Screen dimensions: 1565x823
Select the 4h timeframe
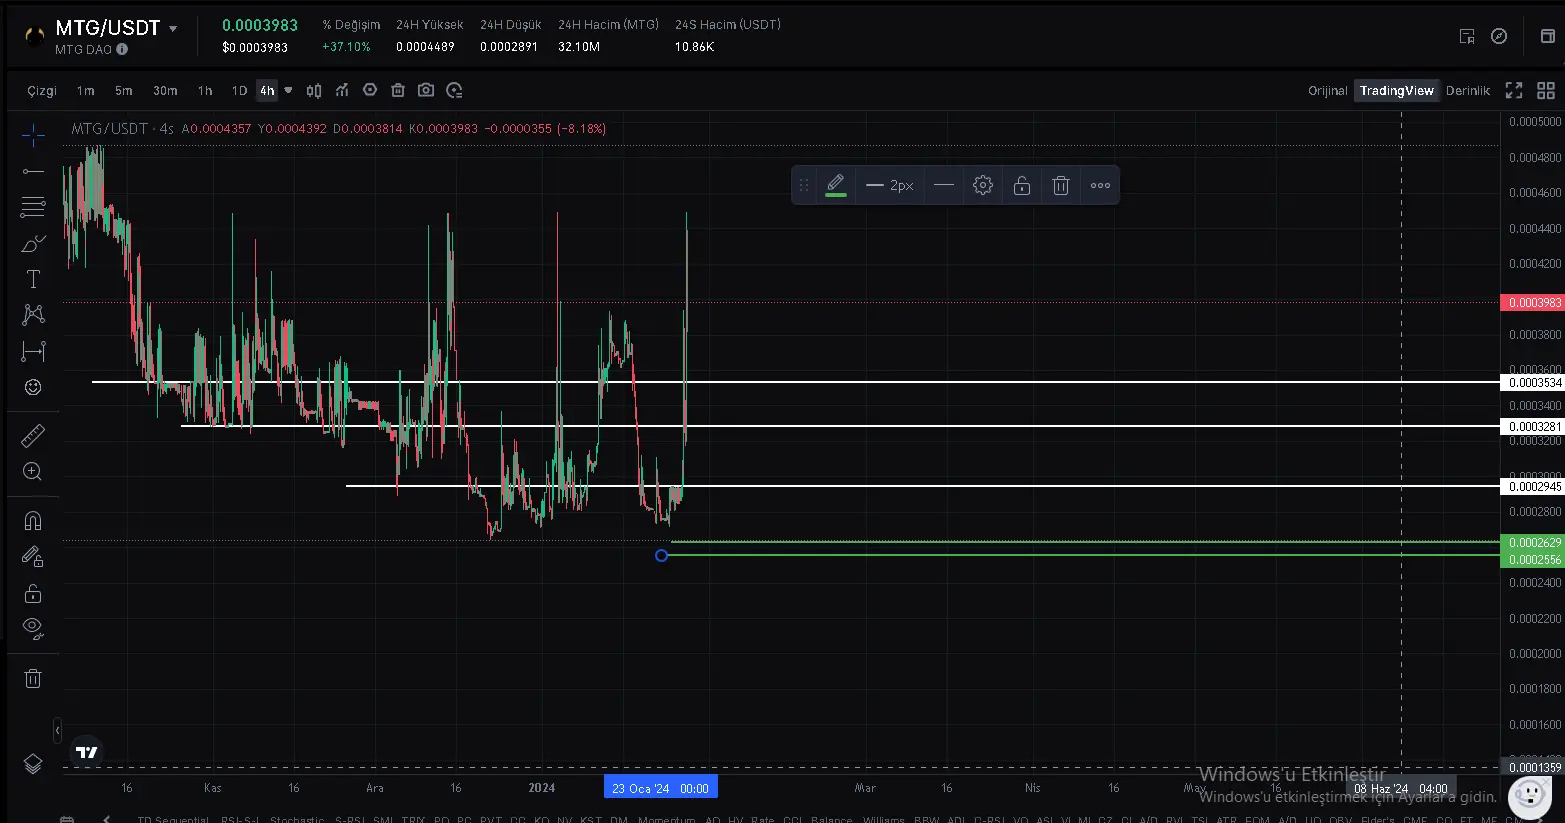267,90
